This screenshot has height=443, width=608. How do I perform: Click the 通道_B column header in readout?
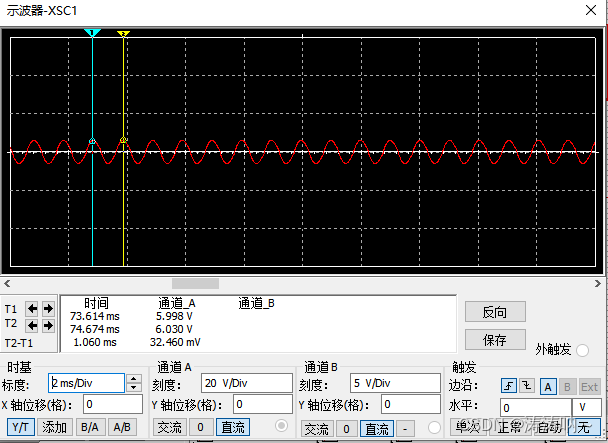coord(257,303)
